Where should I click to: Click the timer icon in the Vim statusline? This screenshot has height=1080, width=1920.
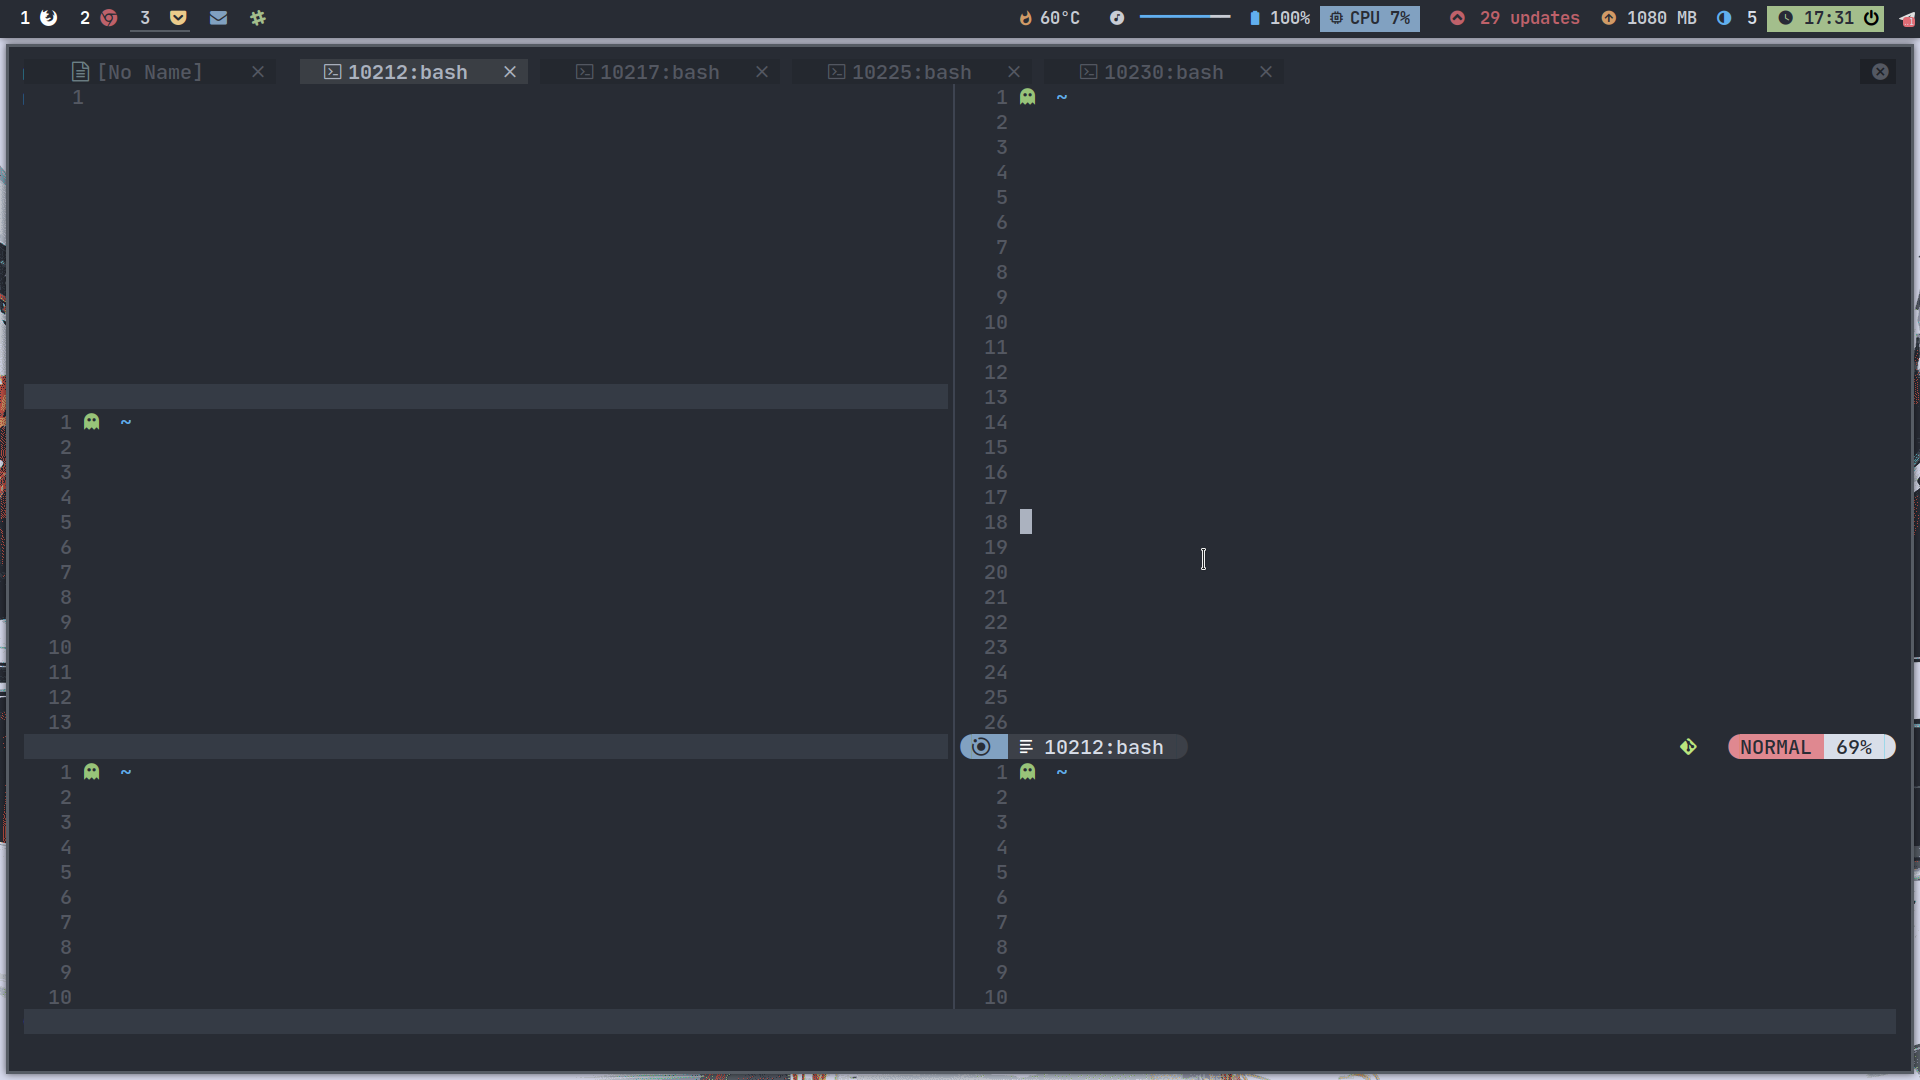coord(981,747)
